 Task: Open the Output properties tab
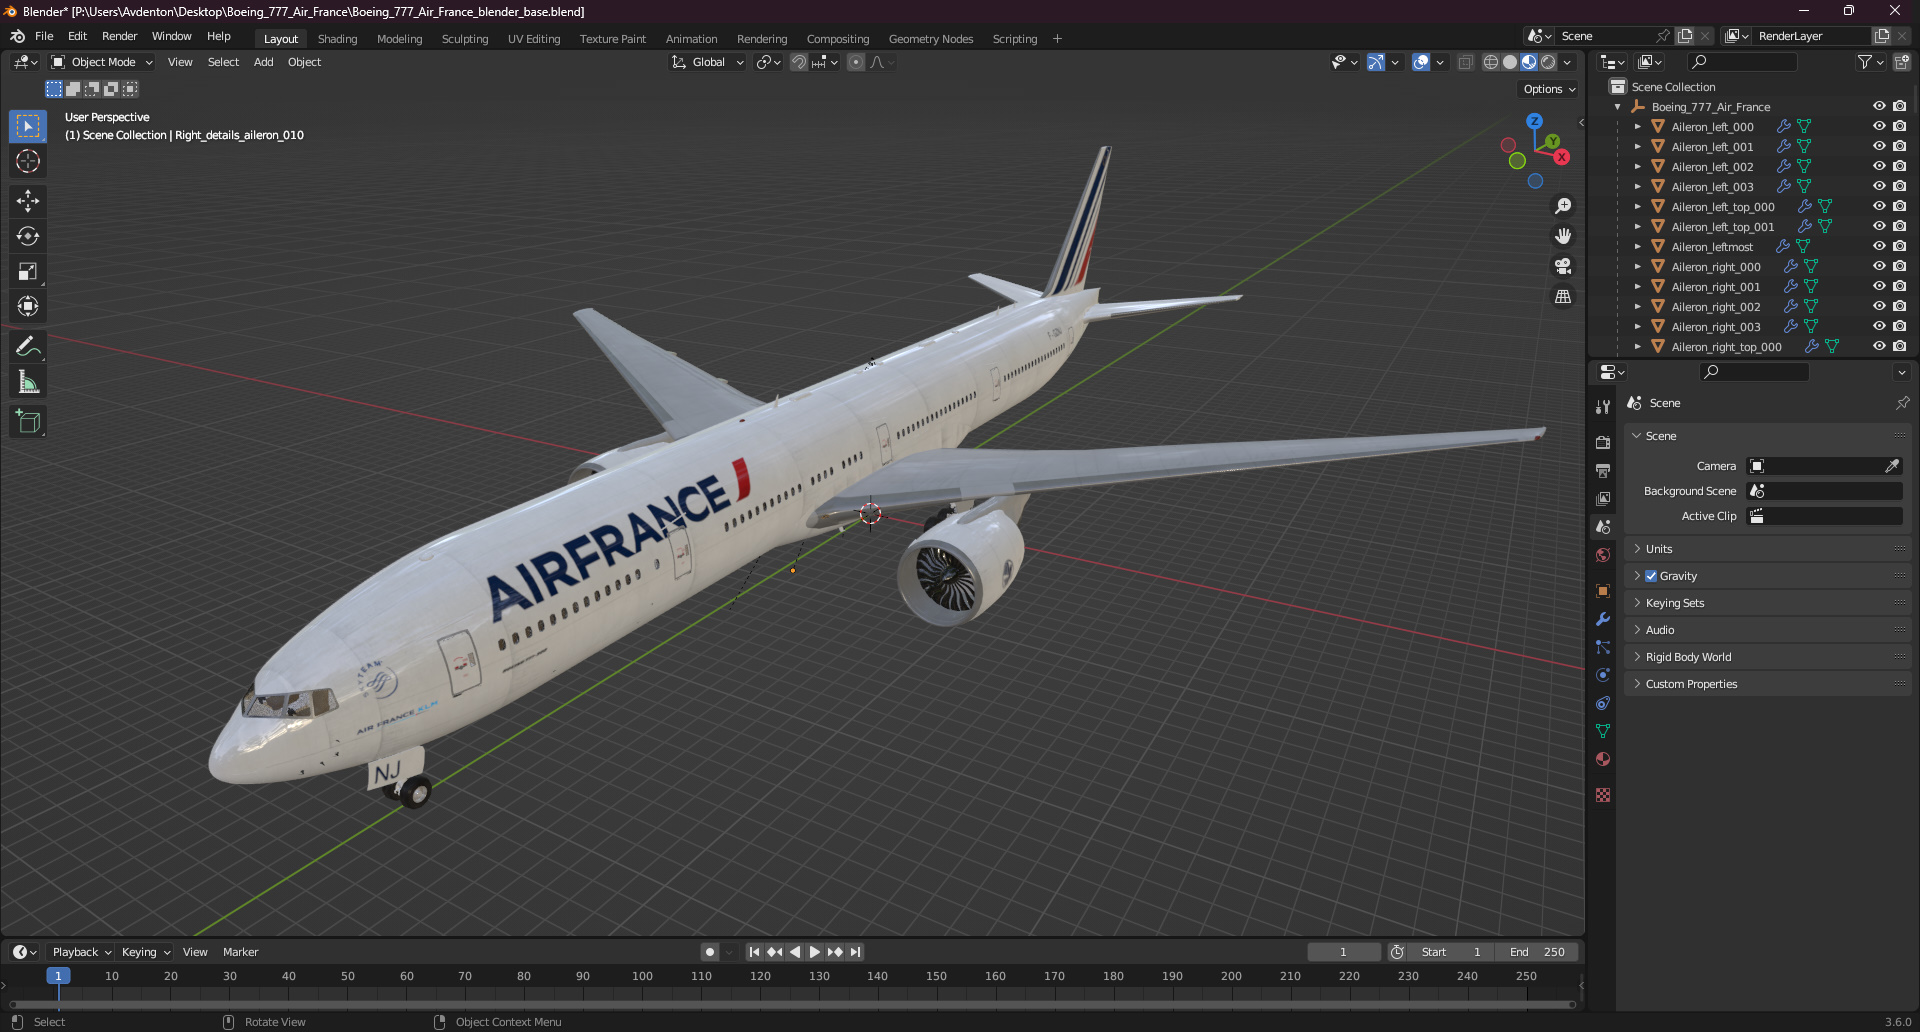(x=1603, y=470)
